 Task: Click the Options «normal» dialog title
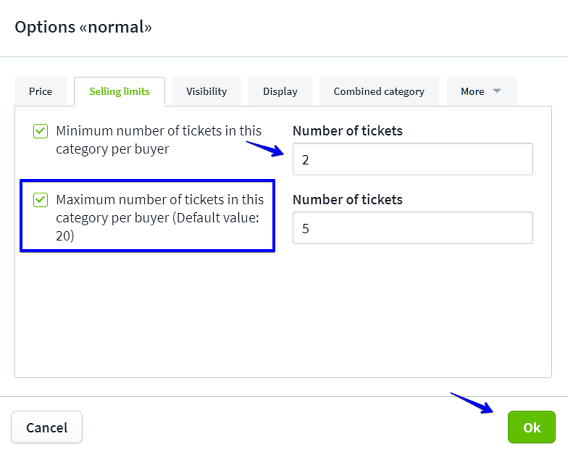pyautogui.click(x=83, y=27)
